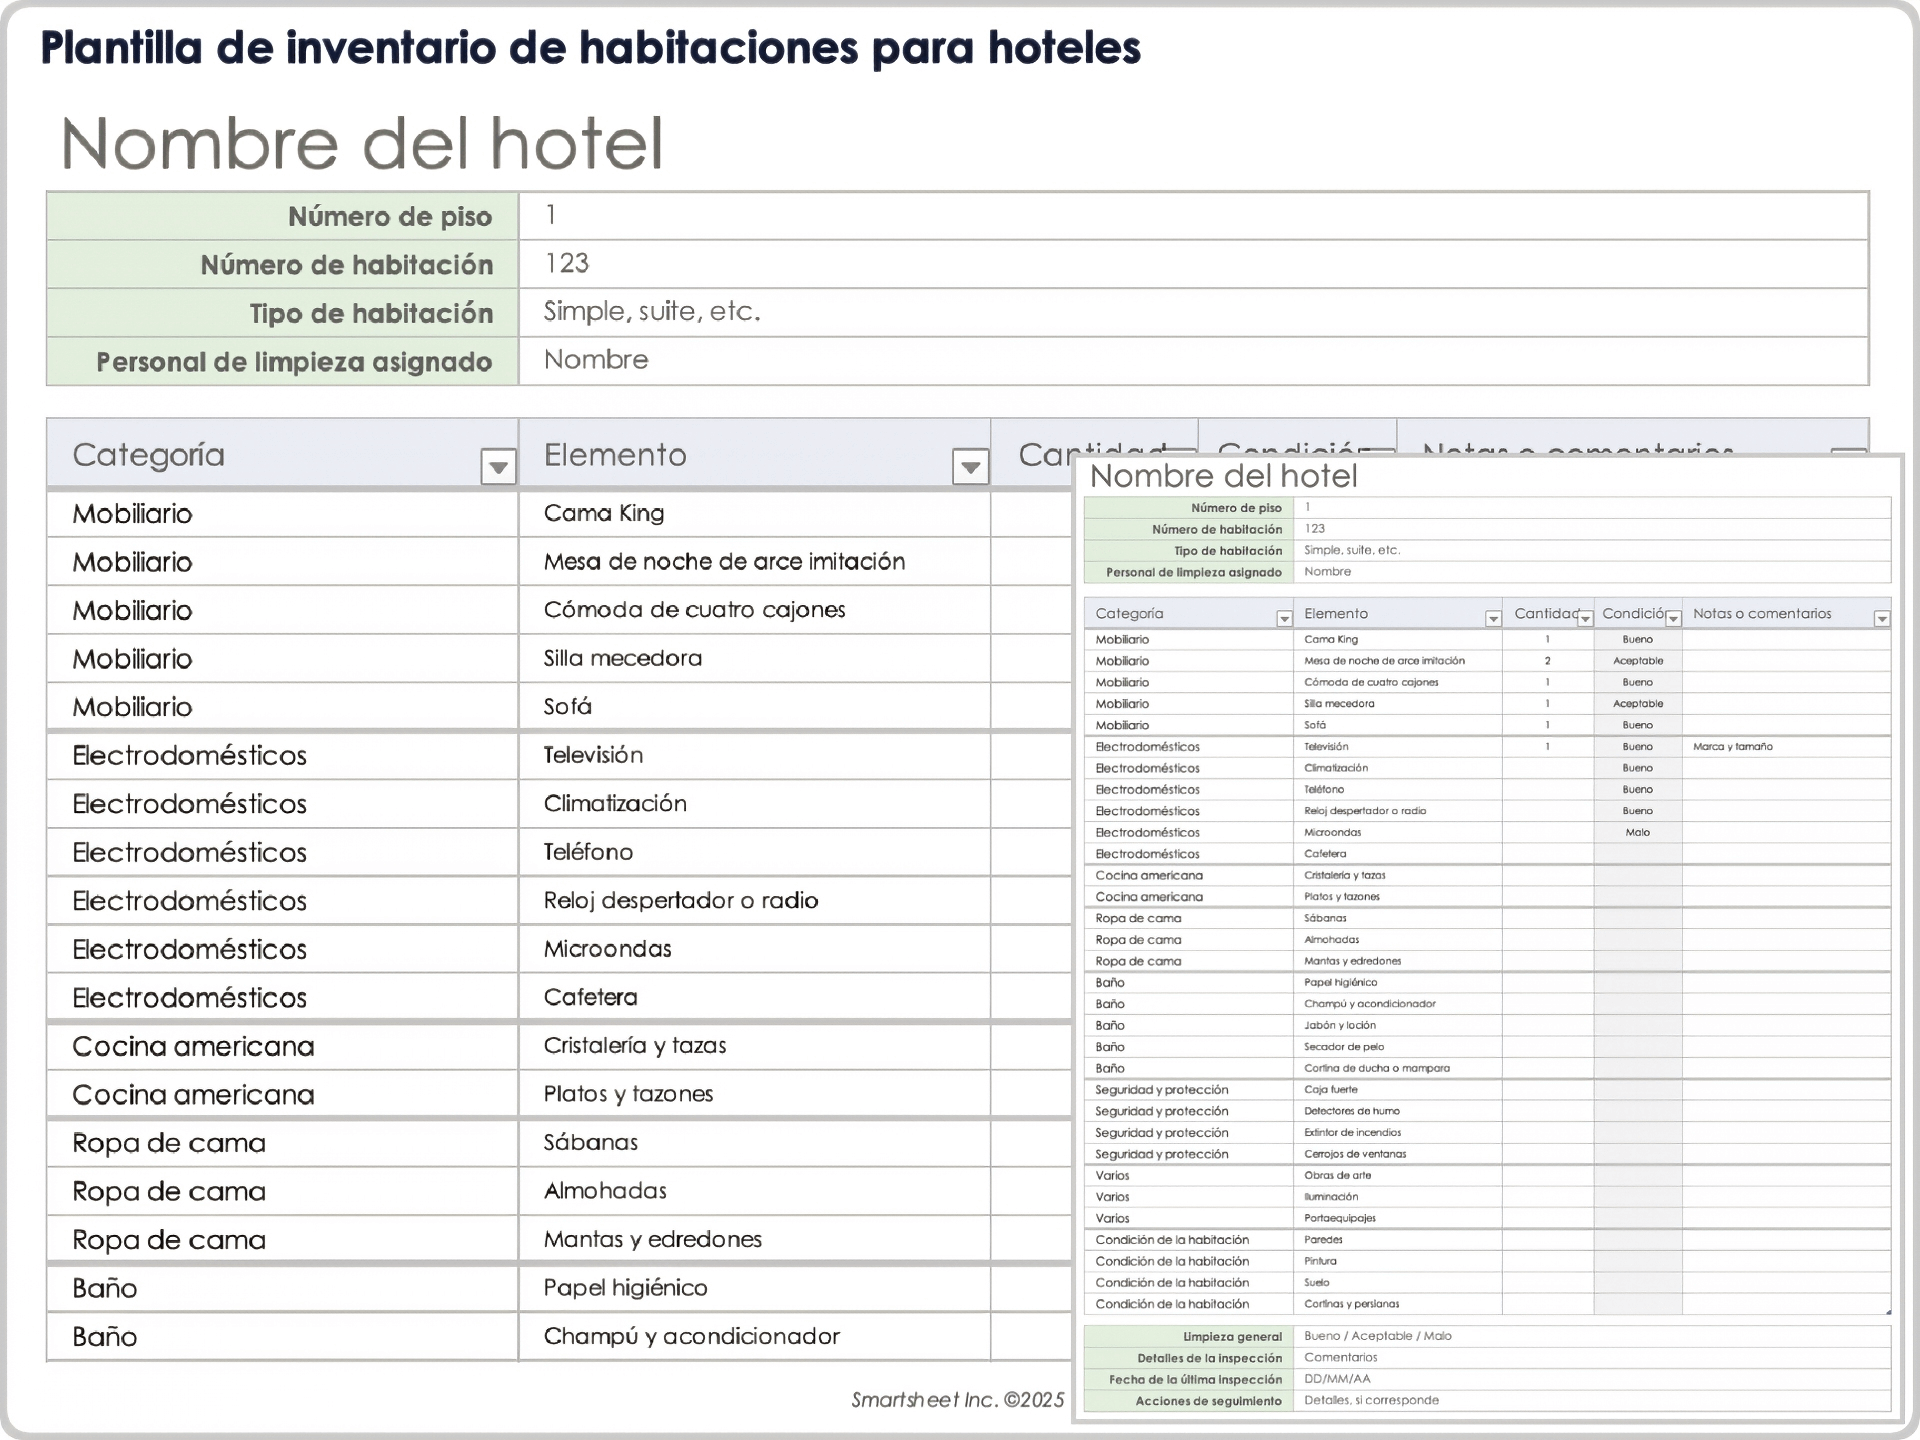Click the 'Nombre' cleaning staff field

coord(1193,360)
